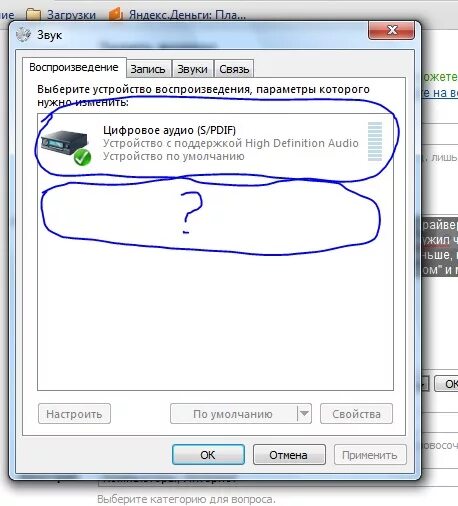Click the S/PDIF device volume level meter
Image resolution: width=458 pixels, height=506 pixels.
coord(375,141)
